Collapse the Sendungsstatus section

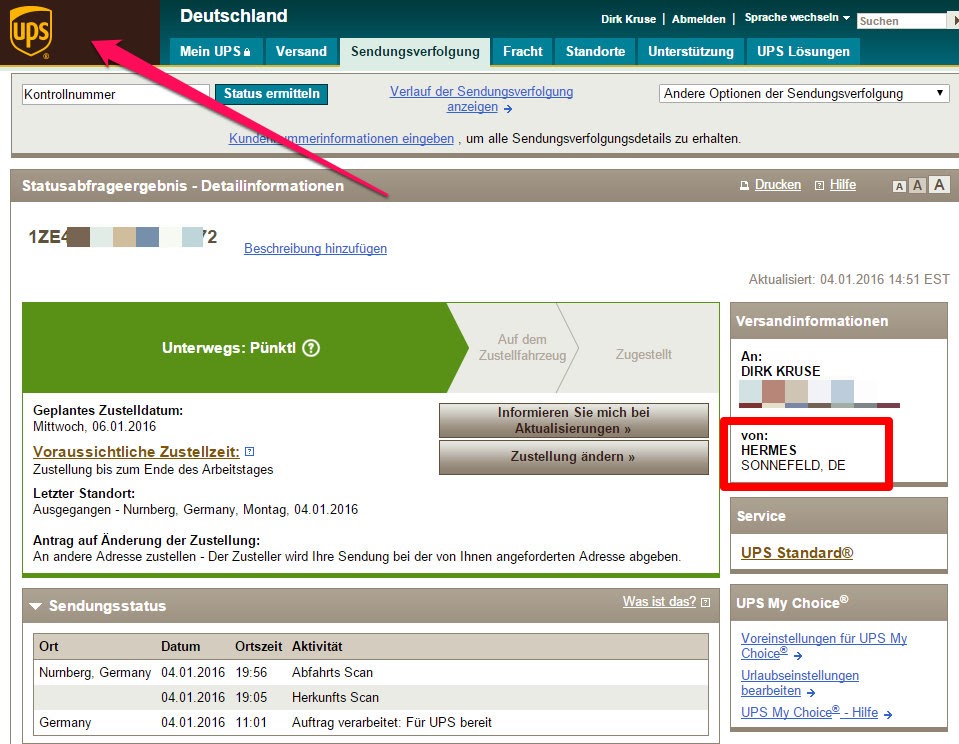pyautogui.click(x=35, y=606)
